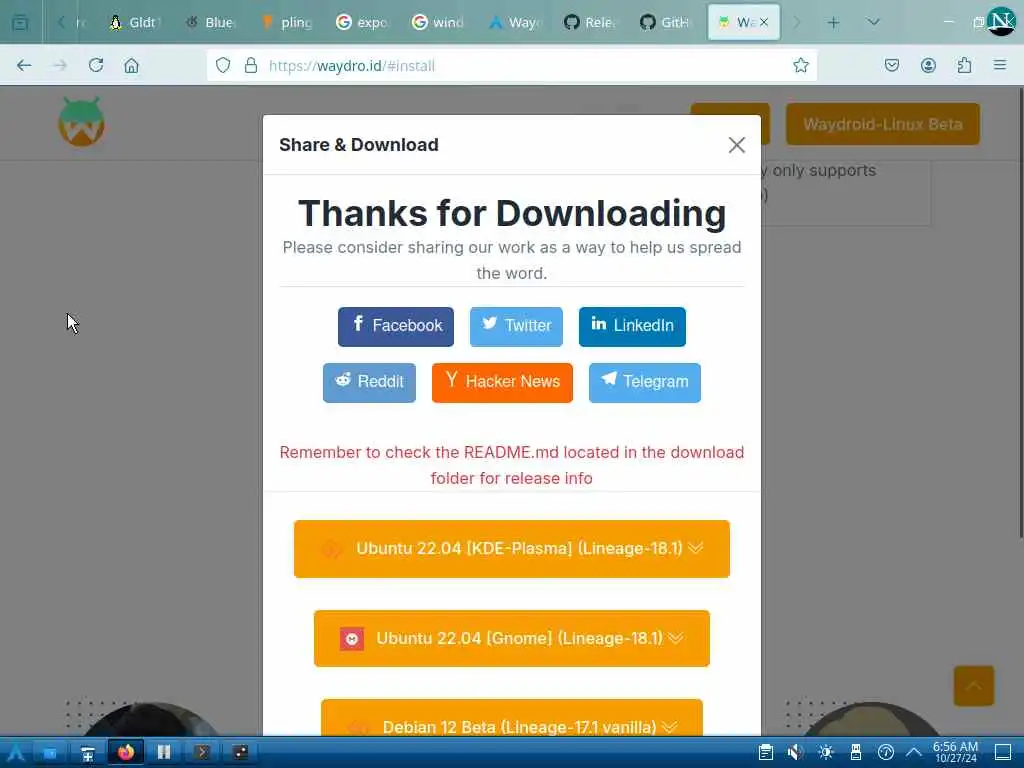Click the Waydroid logo in header

(82, 122)
